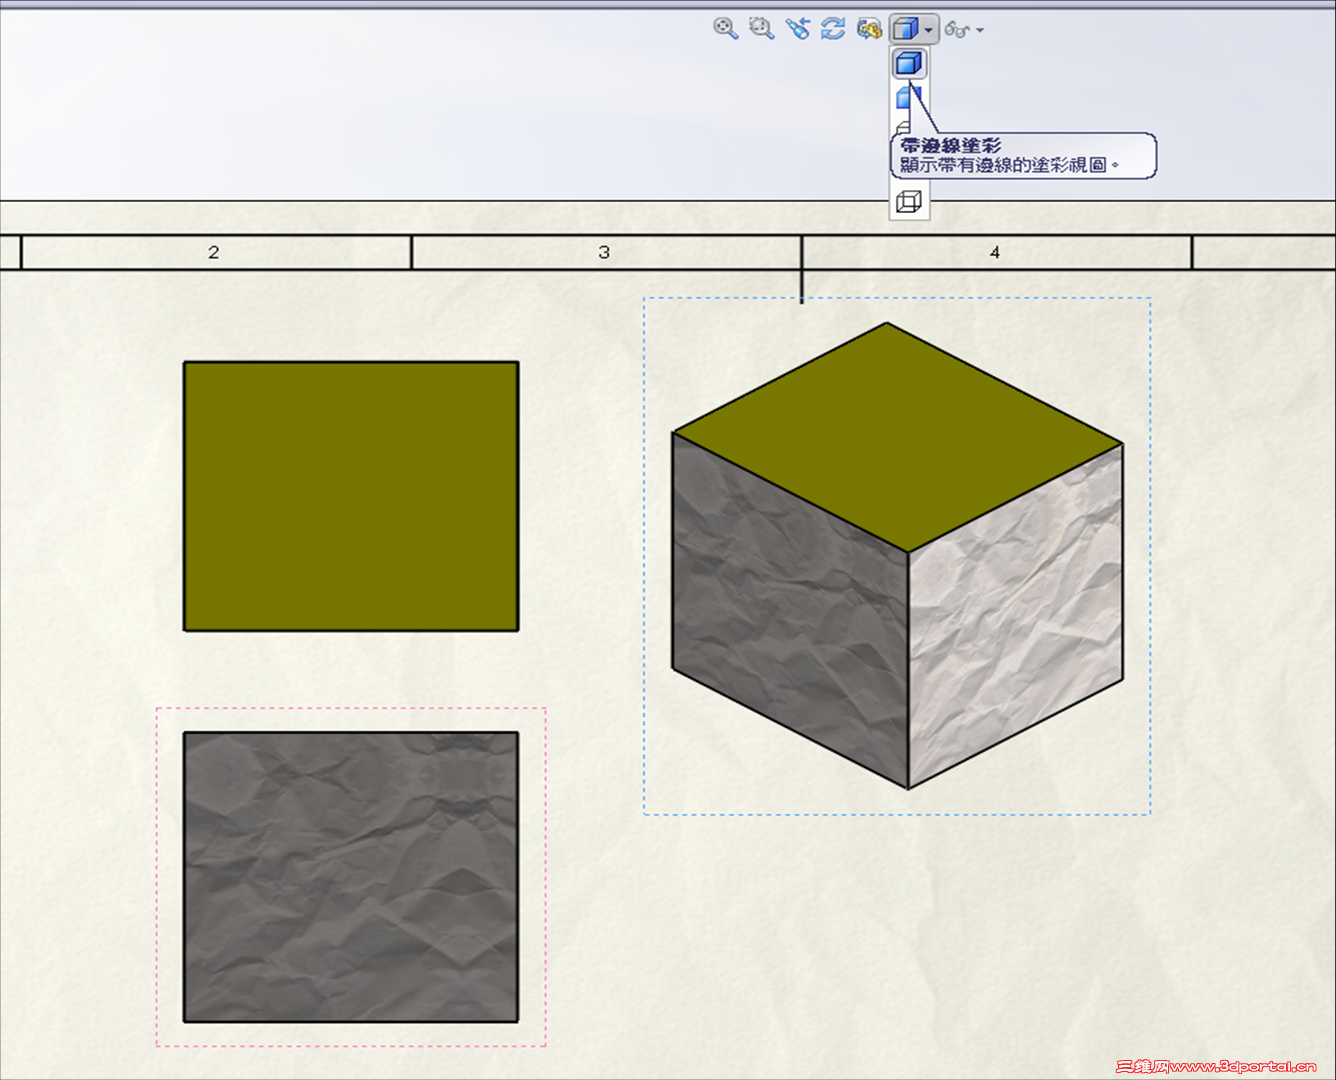
Task: Click the Zoom to Fit magnifier icon
Action: [x=725, y=29]
